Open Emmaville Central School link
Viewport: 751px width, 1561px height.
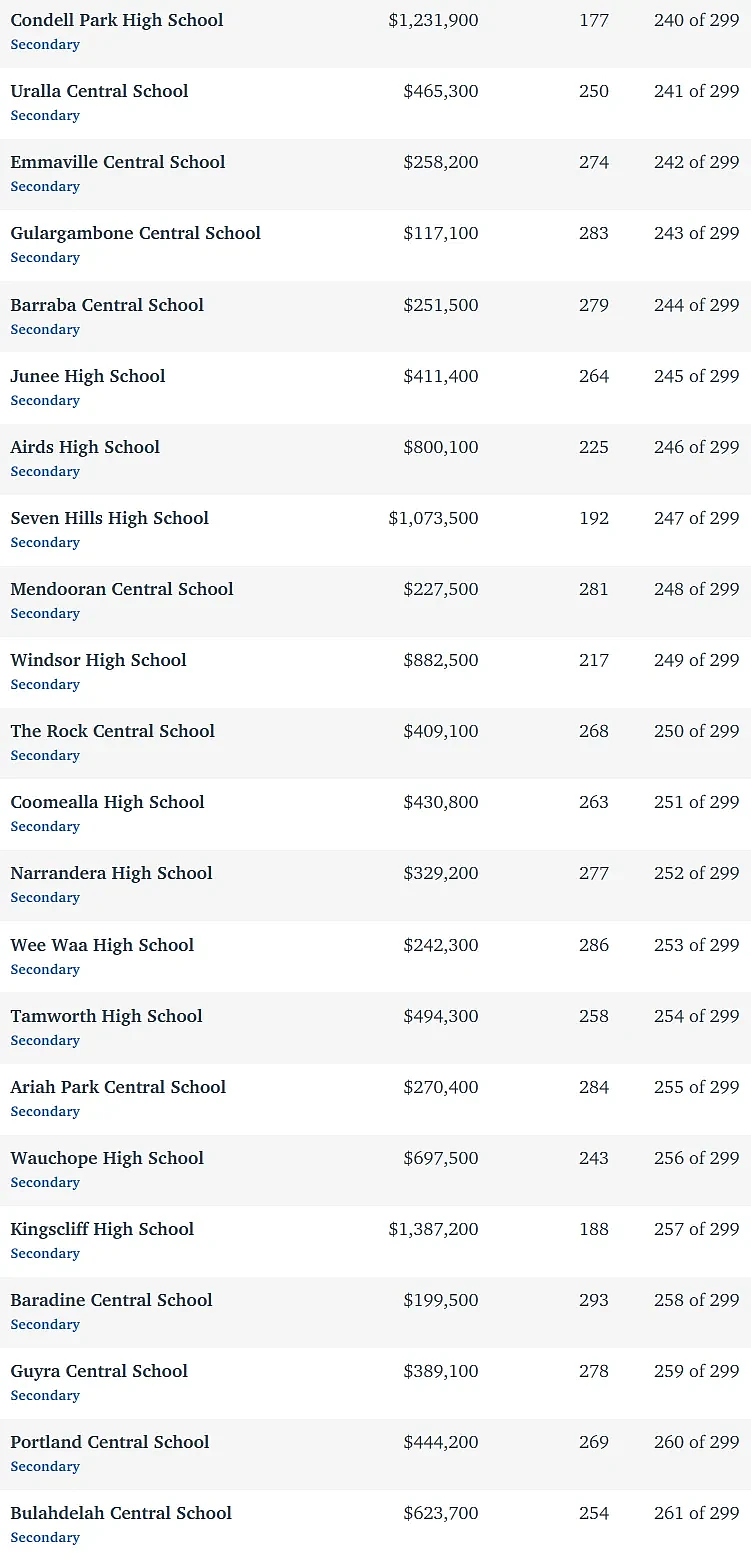coord(118,162)
